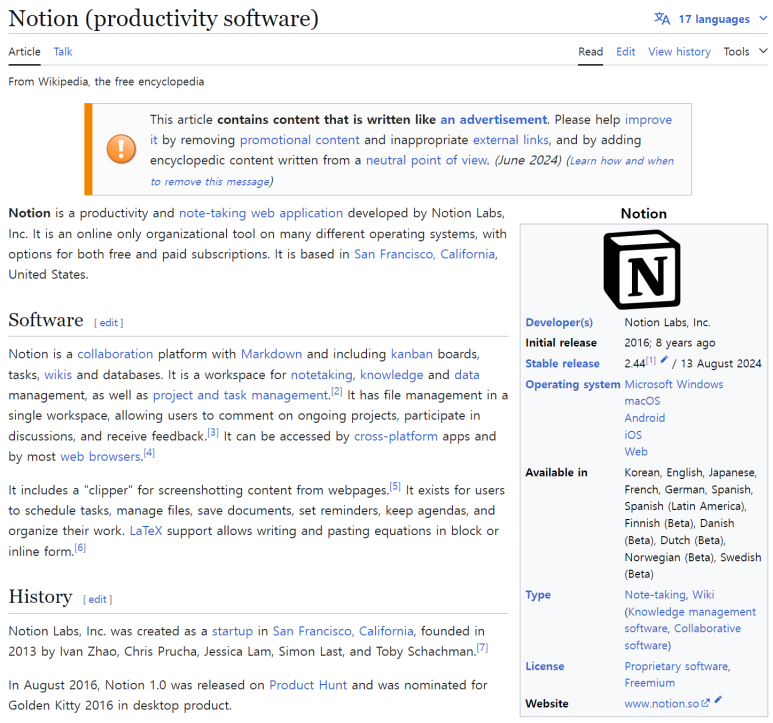The width and height of the screenshot is (773, 723).
Task: Jump to citation reference [2]
Action: (337, 391)
